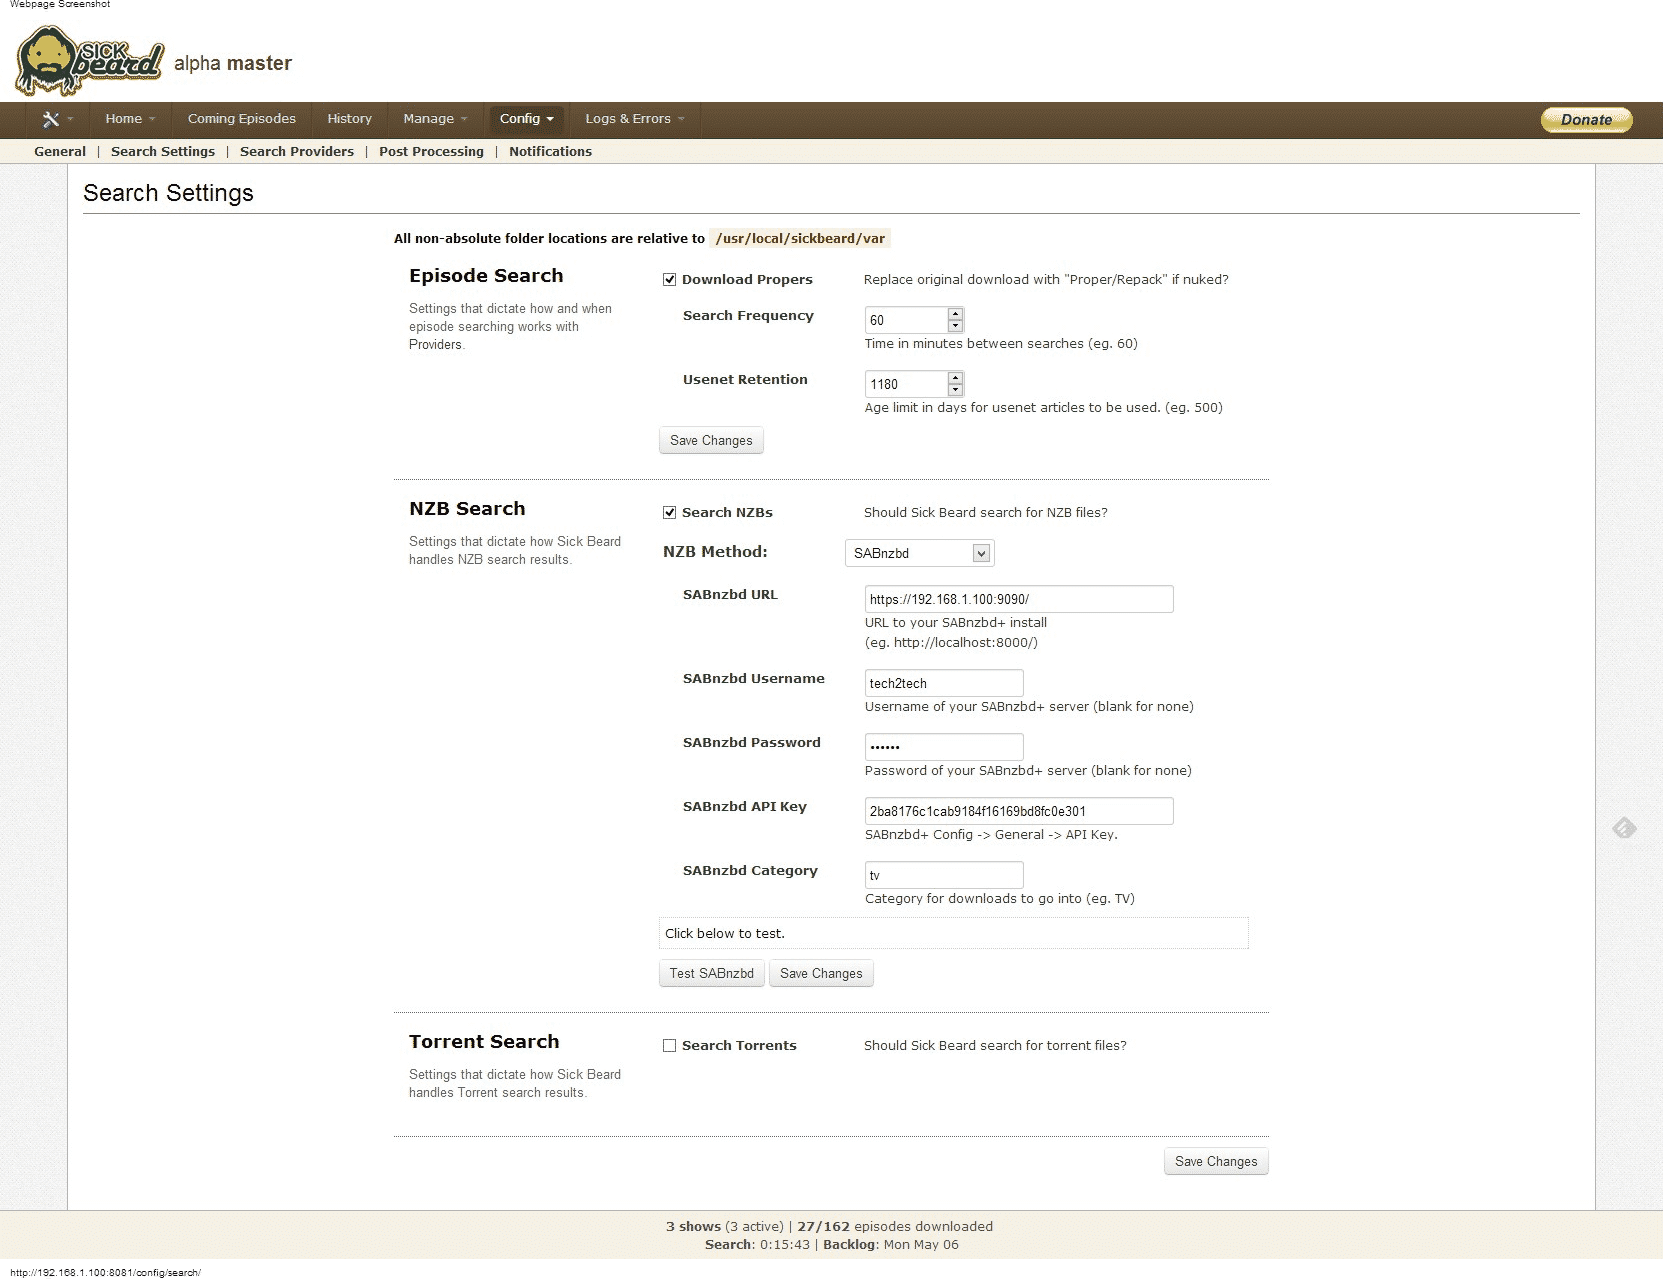Open the NZB Method dropdown
This screenshot has width=1663, height=1279.
[919, 553]
